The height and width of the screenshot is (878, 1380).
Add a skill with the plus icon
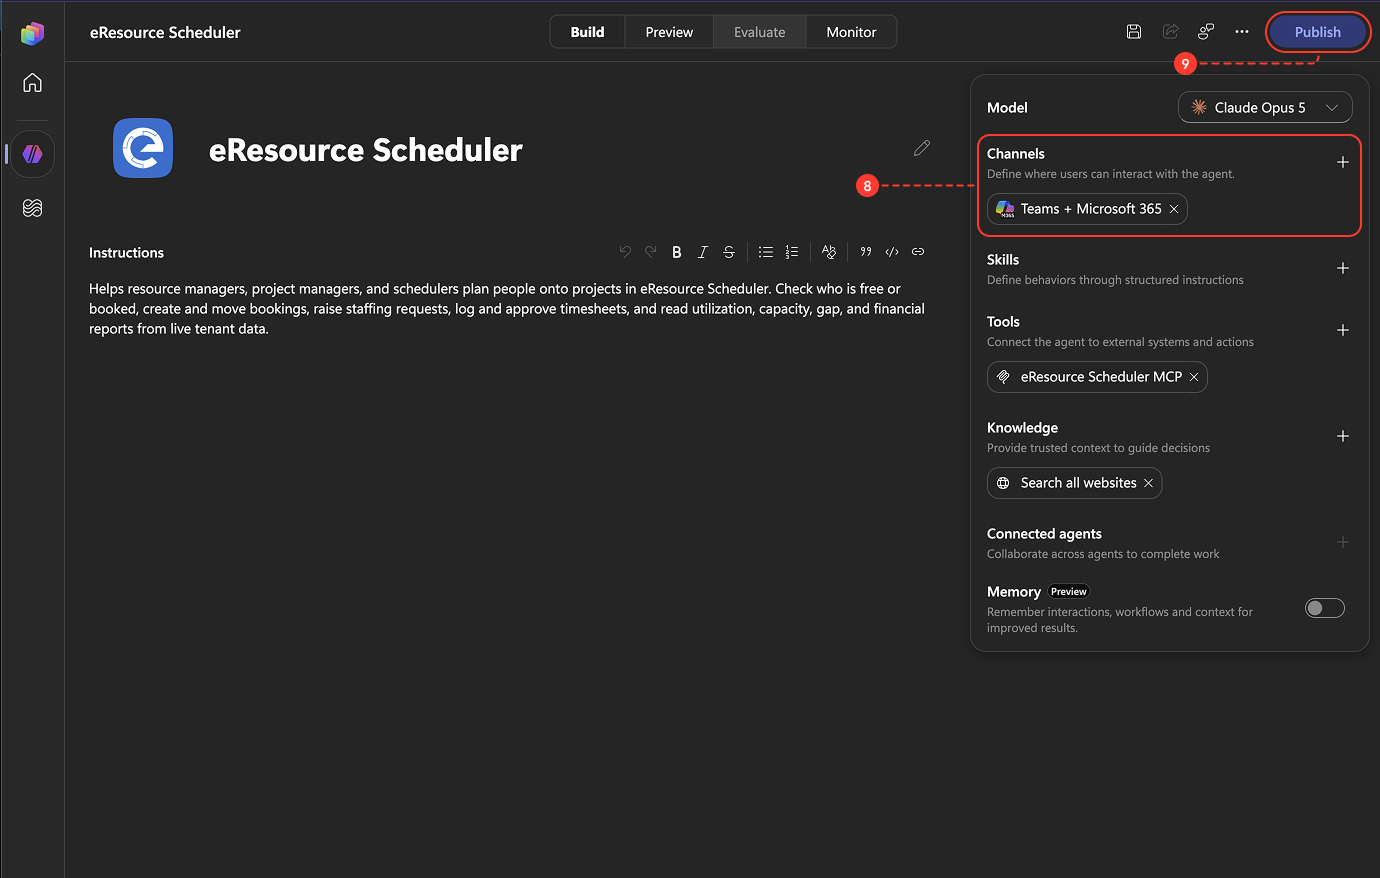(1343, 268)
